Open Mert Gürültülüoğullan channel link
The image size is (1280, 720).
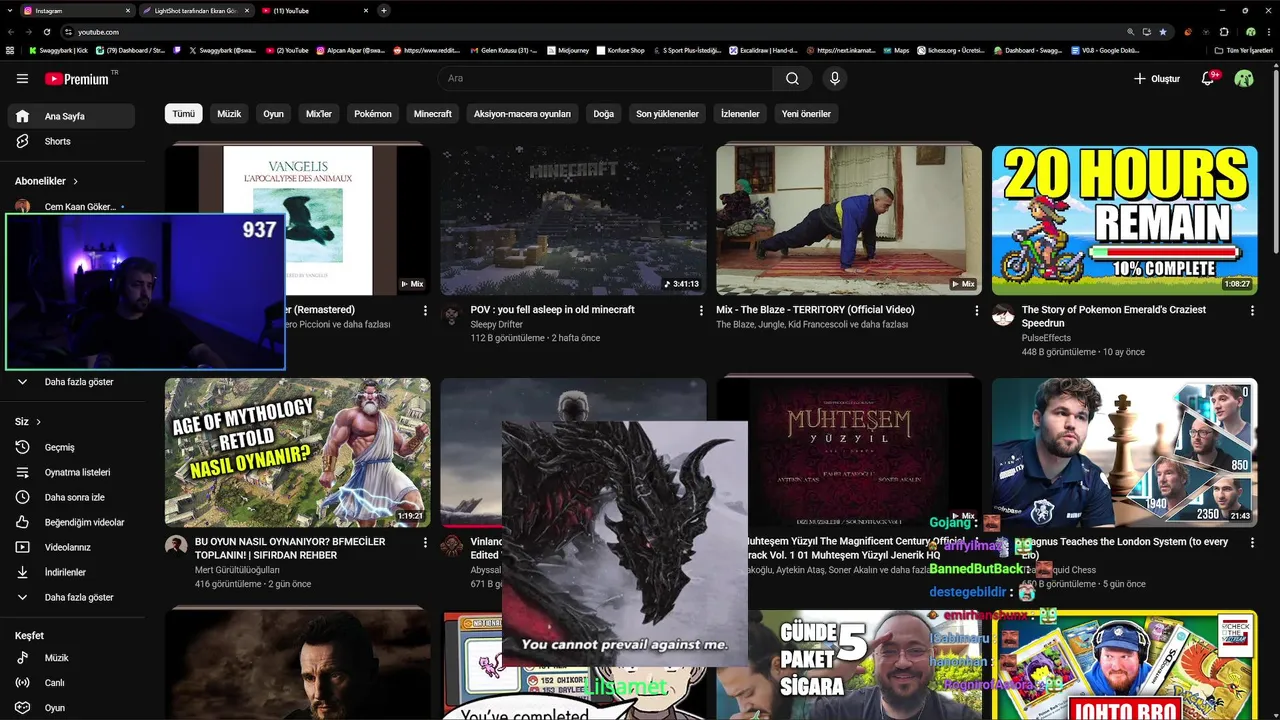[x=237, y=570]
